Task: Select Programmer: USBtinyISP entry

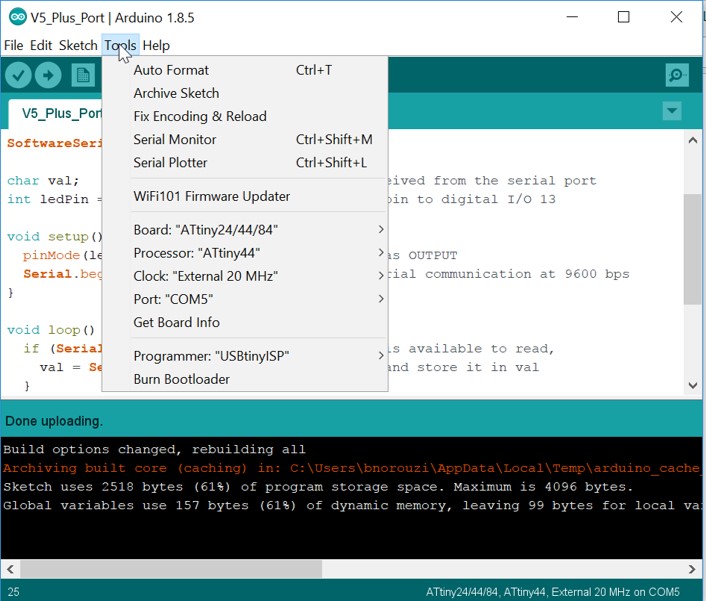Action: [245, 356]
